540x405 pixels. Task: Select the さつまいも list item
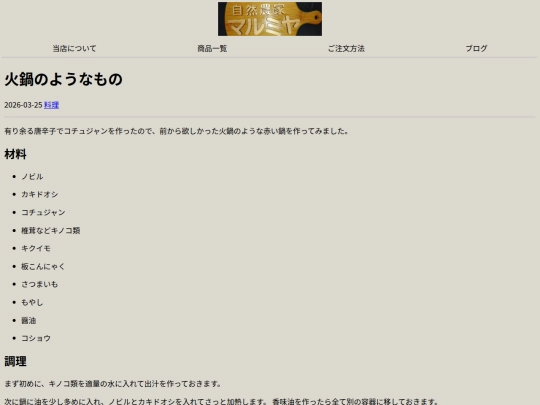tap(40, 284)
